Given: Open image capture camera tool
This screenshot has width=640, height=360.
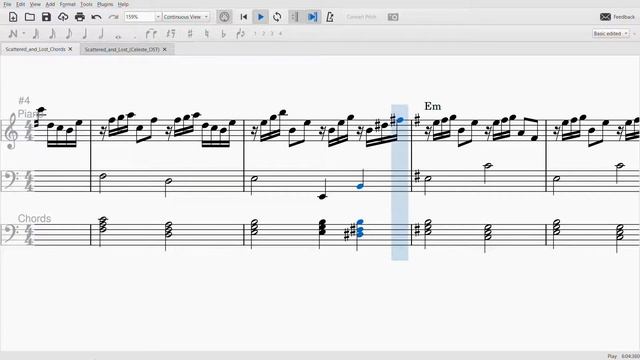Looking at the screenshot, I should [393, 17].
